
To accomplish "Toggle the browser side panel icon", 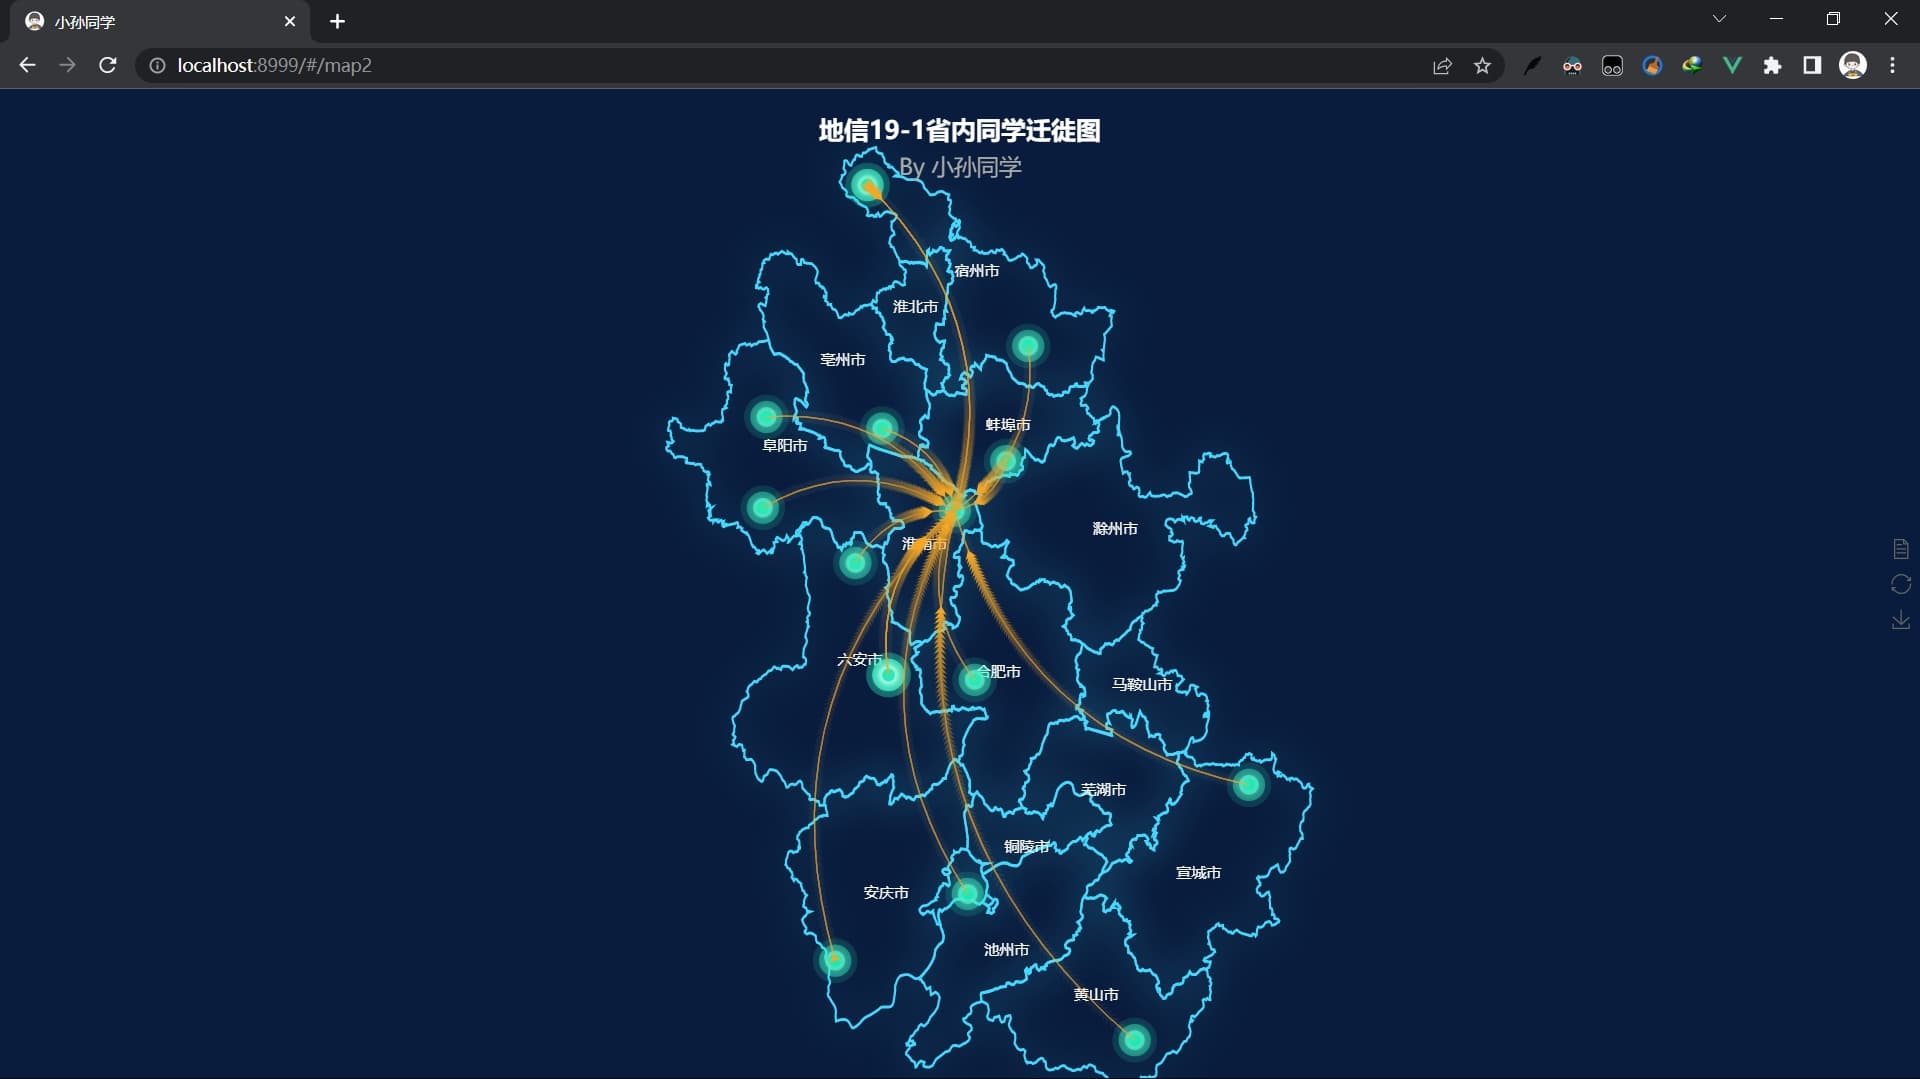I will pyautogui.click(x=1812, y=66).
